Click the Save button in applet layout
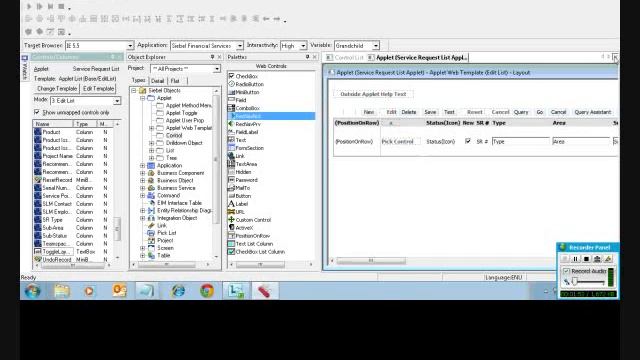The width and height of the screenshot is (640, 360). pyautogui.click(x=430, y=112)
